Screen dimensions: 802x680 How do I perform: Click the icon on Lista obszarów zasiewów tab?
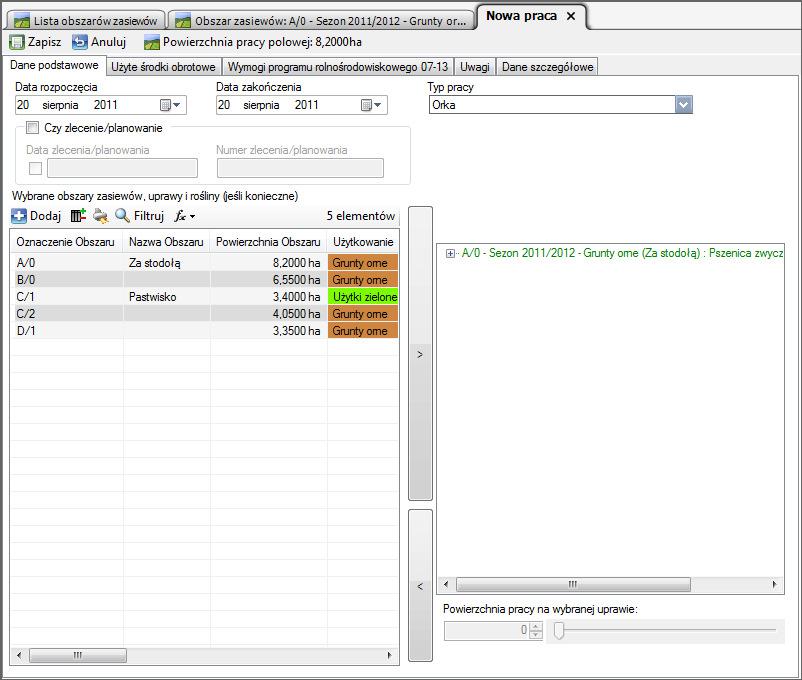(22, 21)
